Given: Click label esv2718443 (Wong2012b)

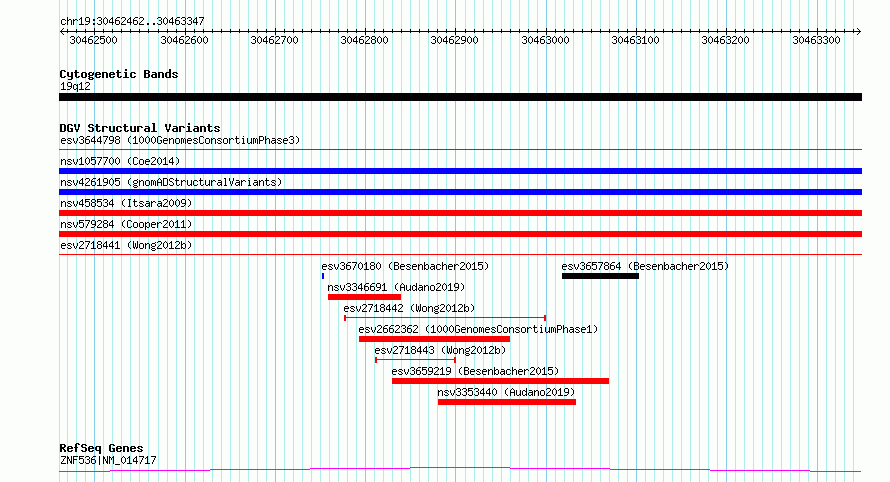Looking at the screenshot, I should tap(440, 350).
